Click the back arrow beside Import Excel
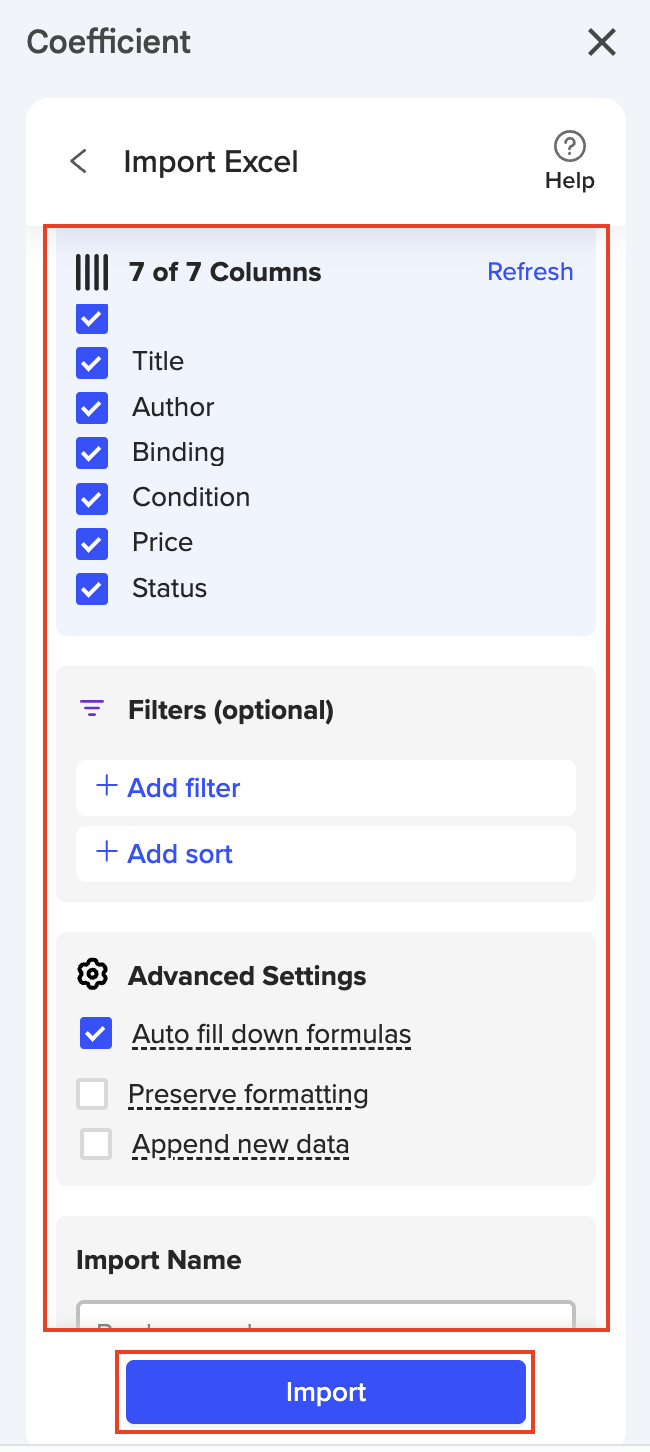650x1452 pixels. pos(79,162)
